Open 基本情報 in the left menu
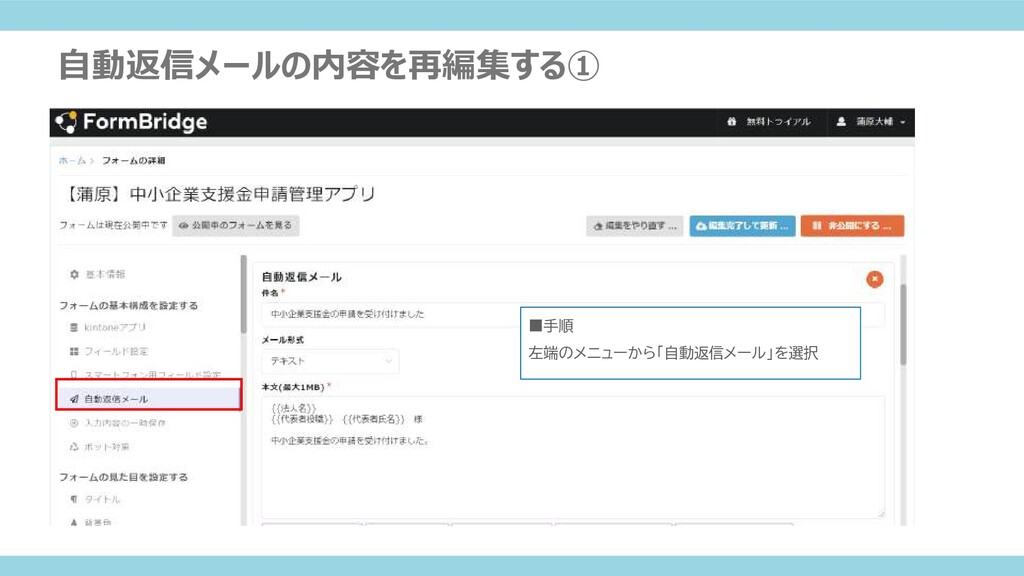 [x=104, y=274]
